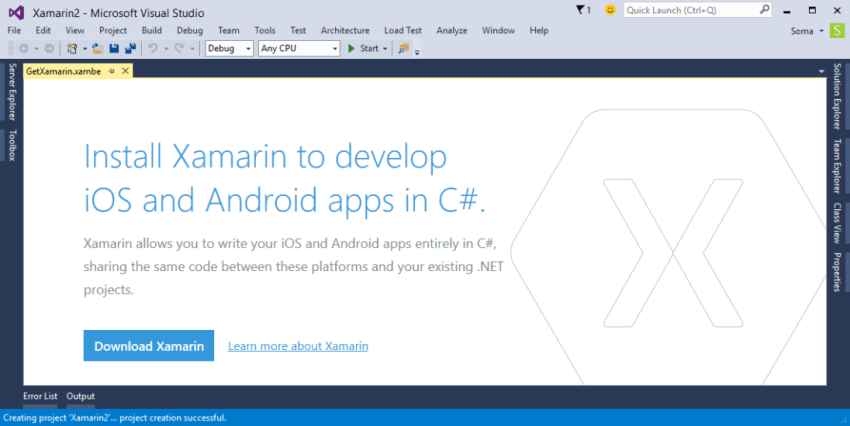
Task: Click the Save icon in the toolbar
Action: (114, 48)
